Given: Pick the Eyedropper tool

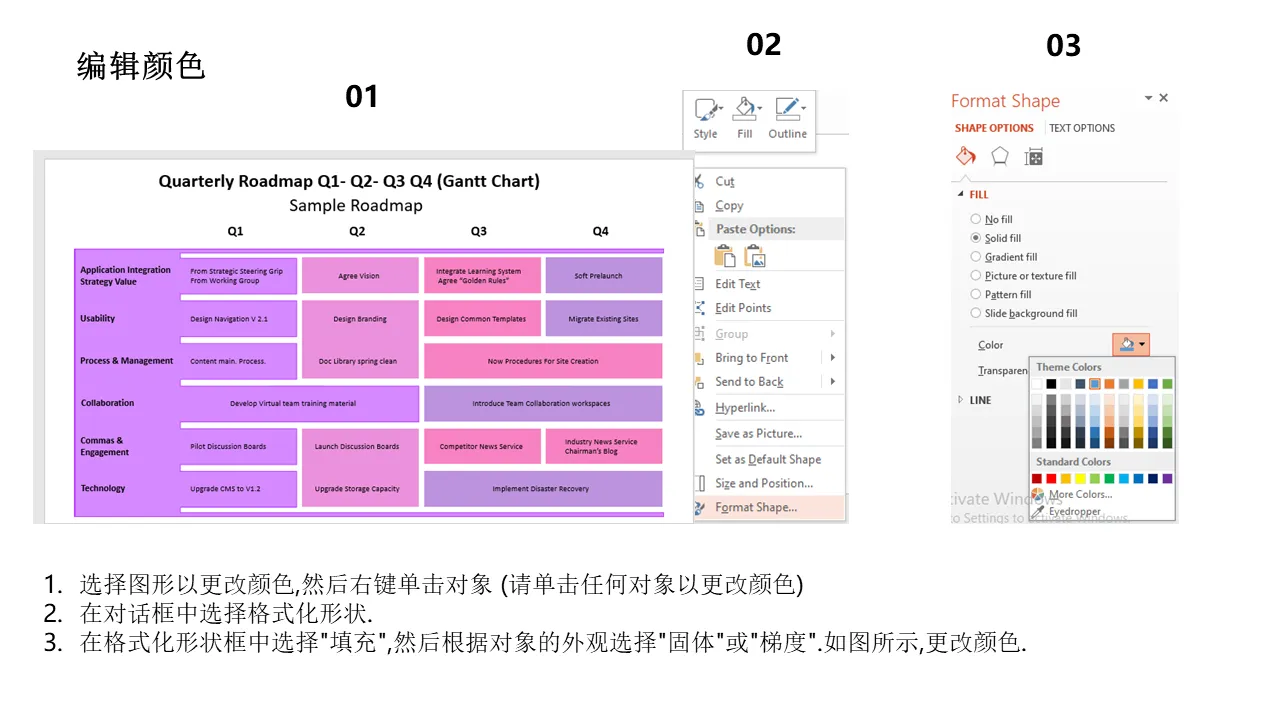Looking at the screenshot, I should coord(1074,511).
